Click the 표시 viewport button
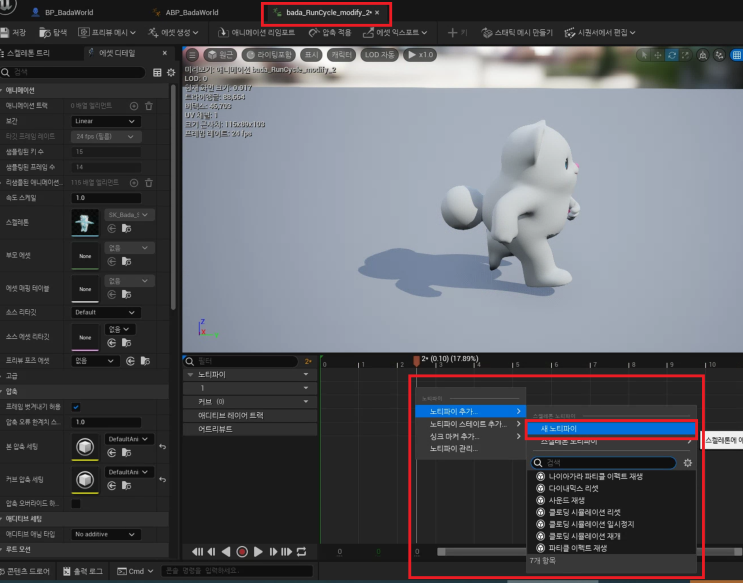The image size is (743, 583). click(311, 55)
